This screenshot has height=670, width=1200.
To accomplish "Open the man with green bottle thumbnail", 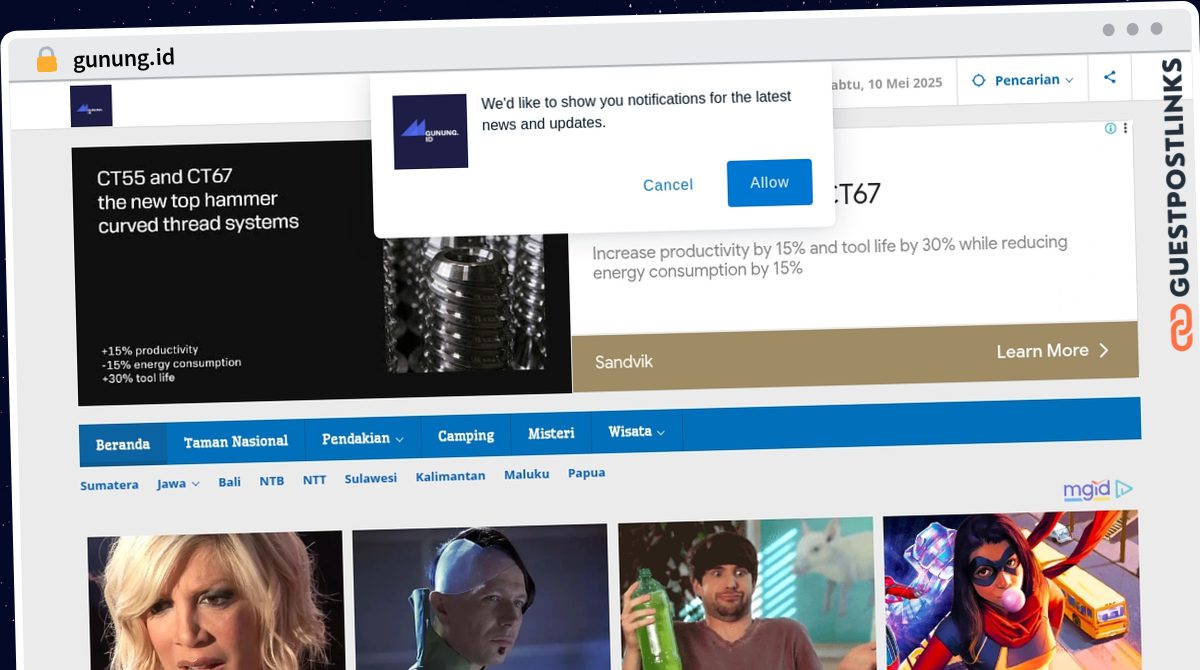I will coord(746,594).
